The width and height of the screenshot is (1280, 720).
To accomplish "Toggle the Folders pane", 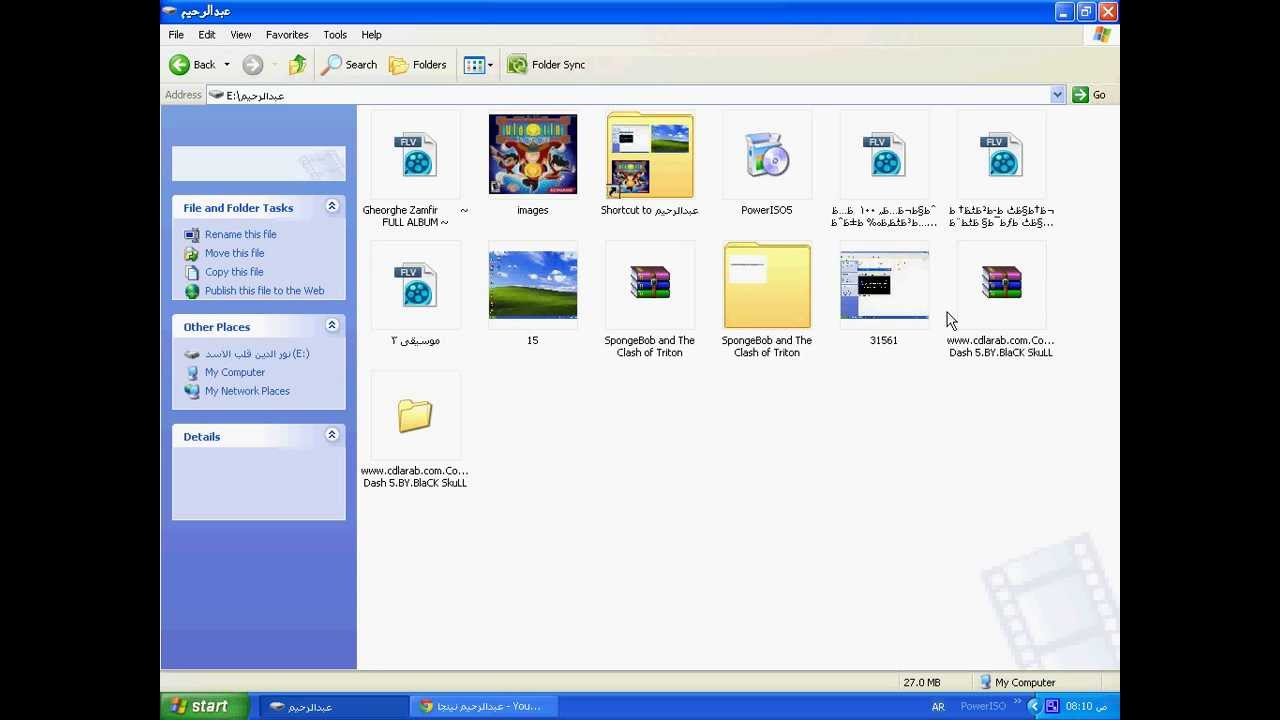I will pos(418,65).
